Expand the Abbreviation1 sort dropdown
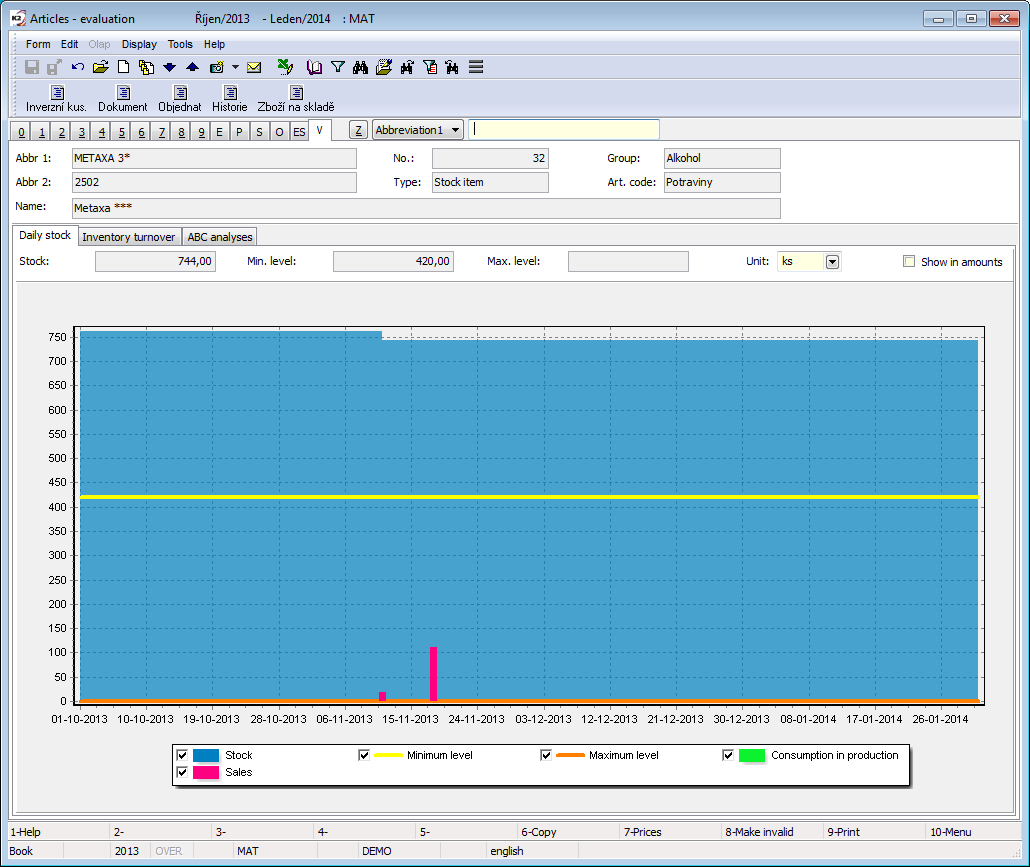 (x=456, y=130)
